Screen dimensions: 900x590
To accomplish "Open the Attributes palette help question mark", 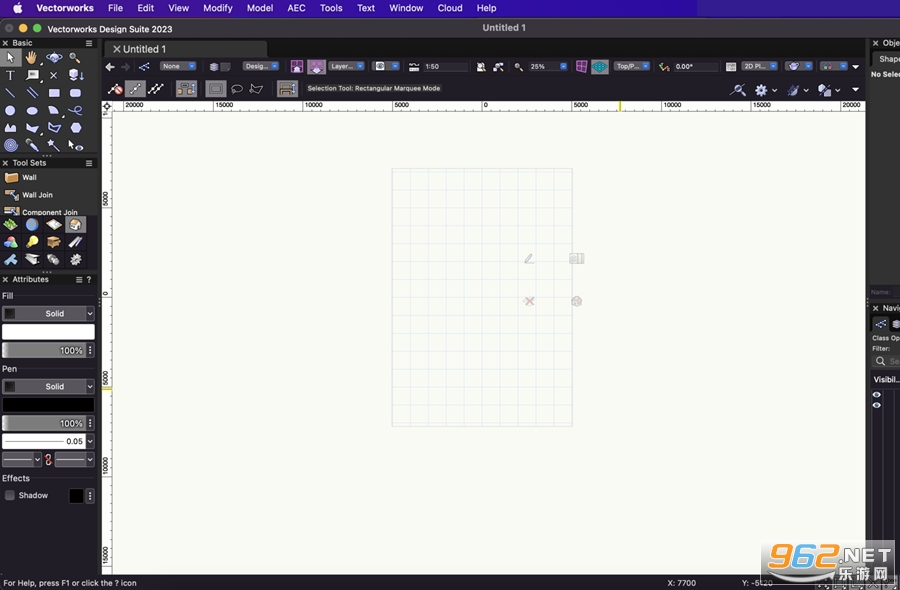I will point(89,280).
